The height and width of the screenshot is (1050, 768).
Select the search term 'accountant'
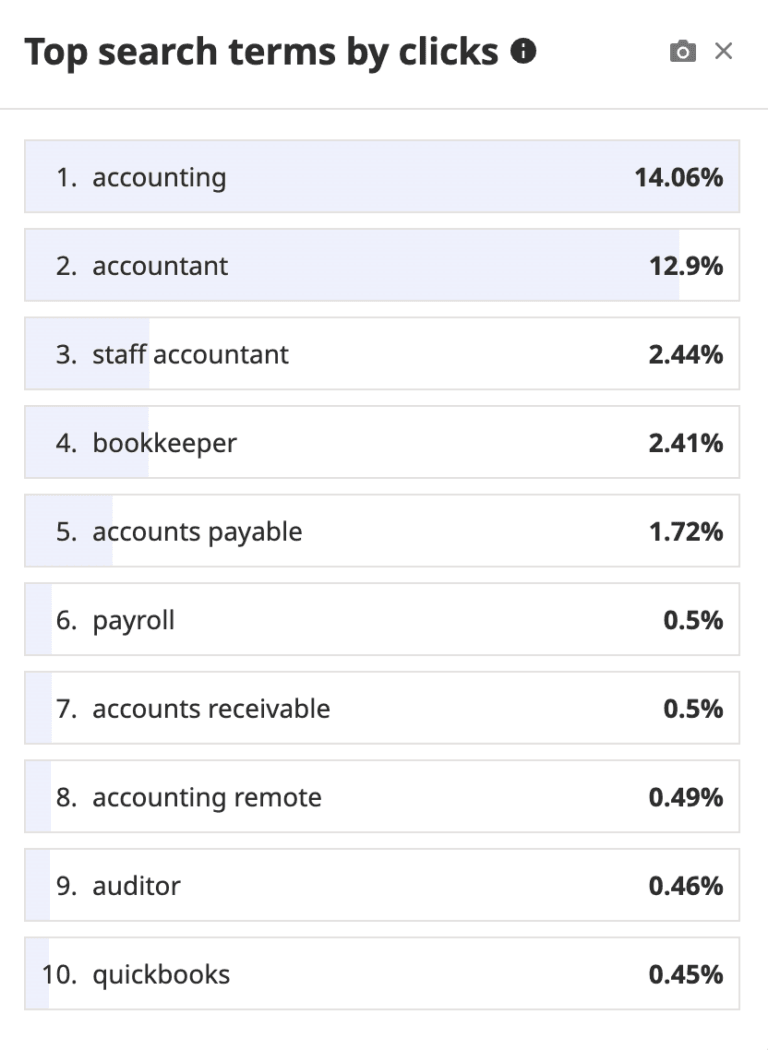point(158,266)
